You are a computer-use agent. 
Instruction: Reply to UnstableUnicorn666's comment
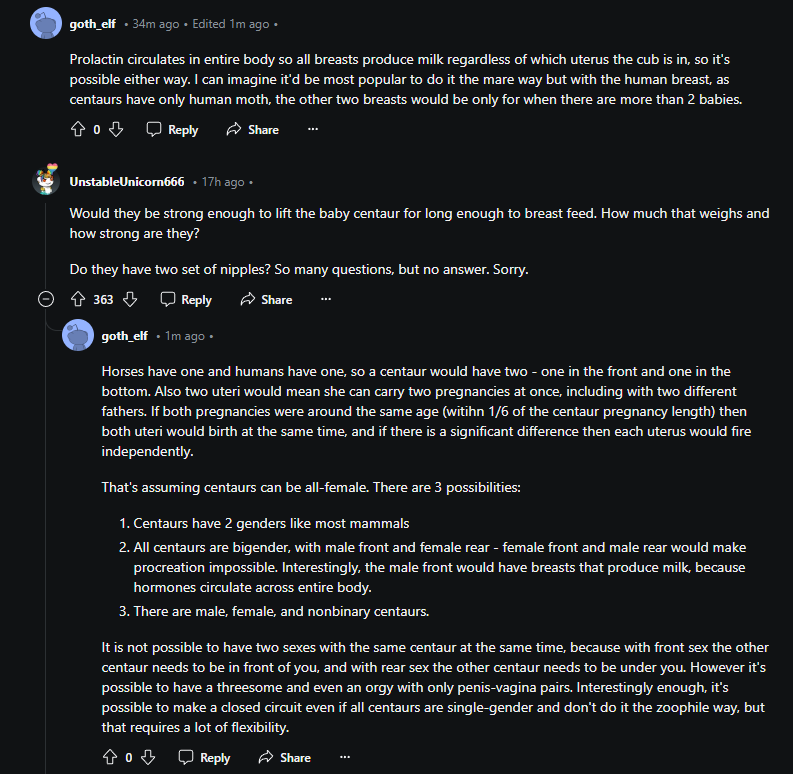[185, 299]
